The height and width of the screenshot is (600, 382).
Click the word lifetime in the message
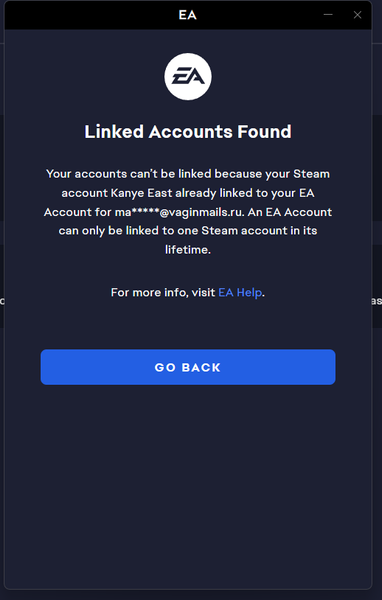(187, 250)
